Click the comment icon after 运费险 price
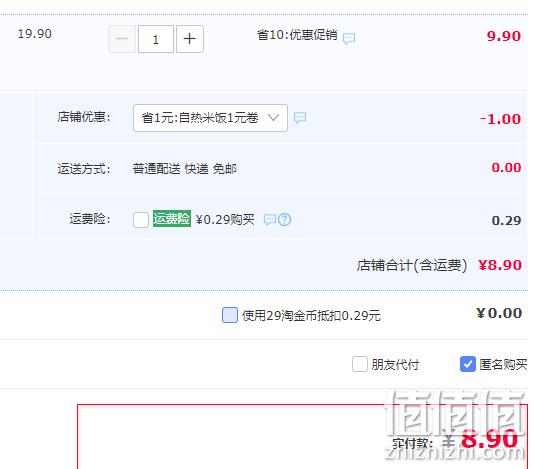This screenshot has width=534, height=469. click(x=270, y=219)
